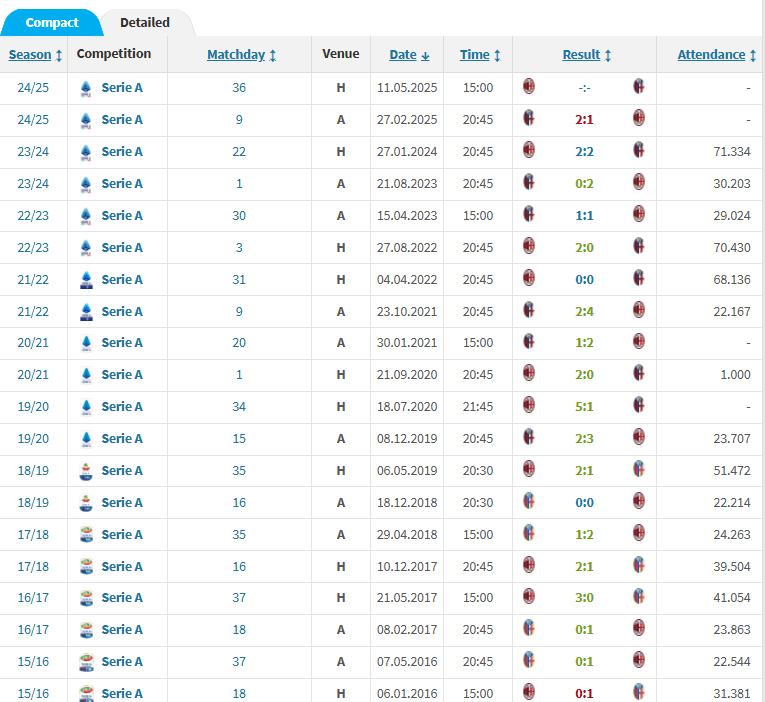Open the 2:4 result from 23.10.2021
The width and height of the screenshot is (765, 702).
point(584,312)
